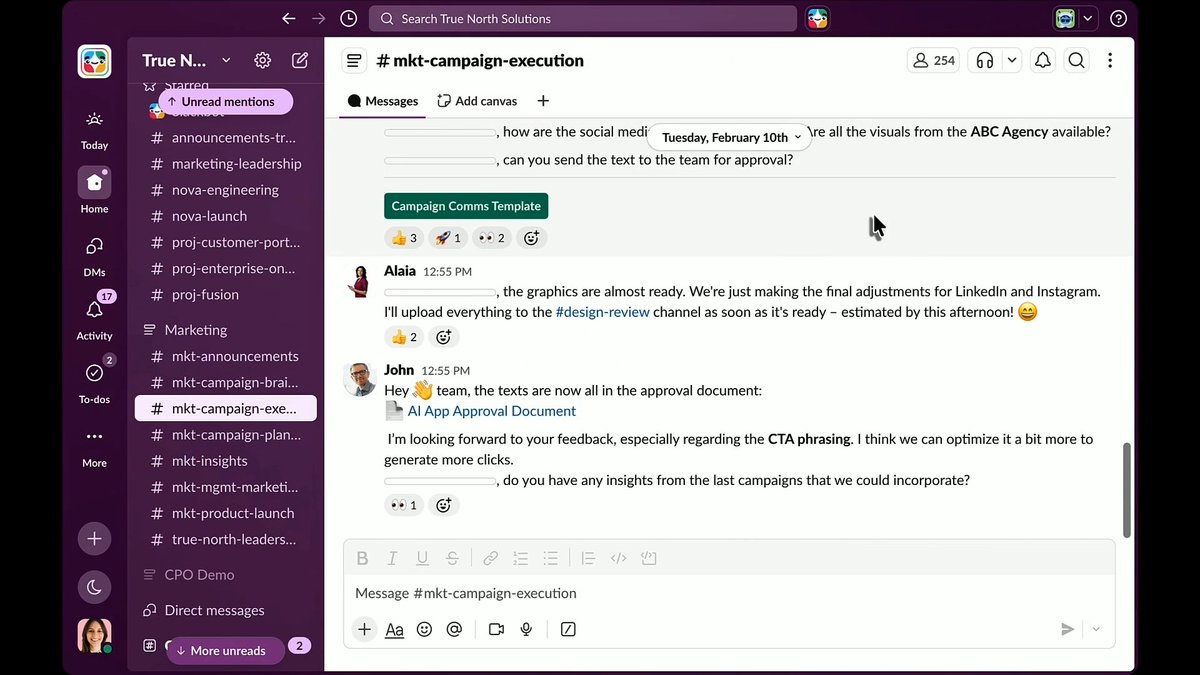Apply strikethrough formatting in composer

[x=452, y=559]
